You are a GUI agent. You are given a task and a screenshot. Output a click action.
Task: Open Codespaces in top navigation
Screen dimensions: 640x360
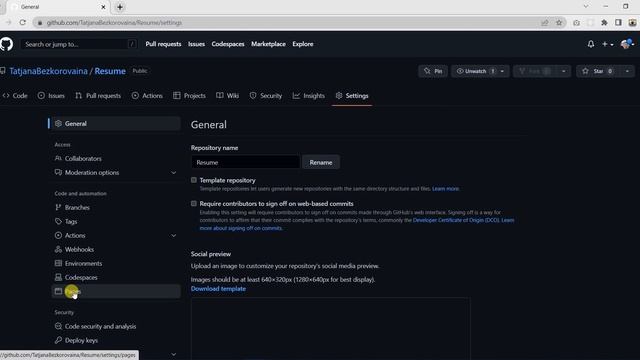(228, 44)
